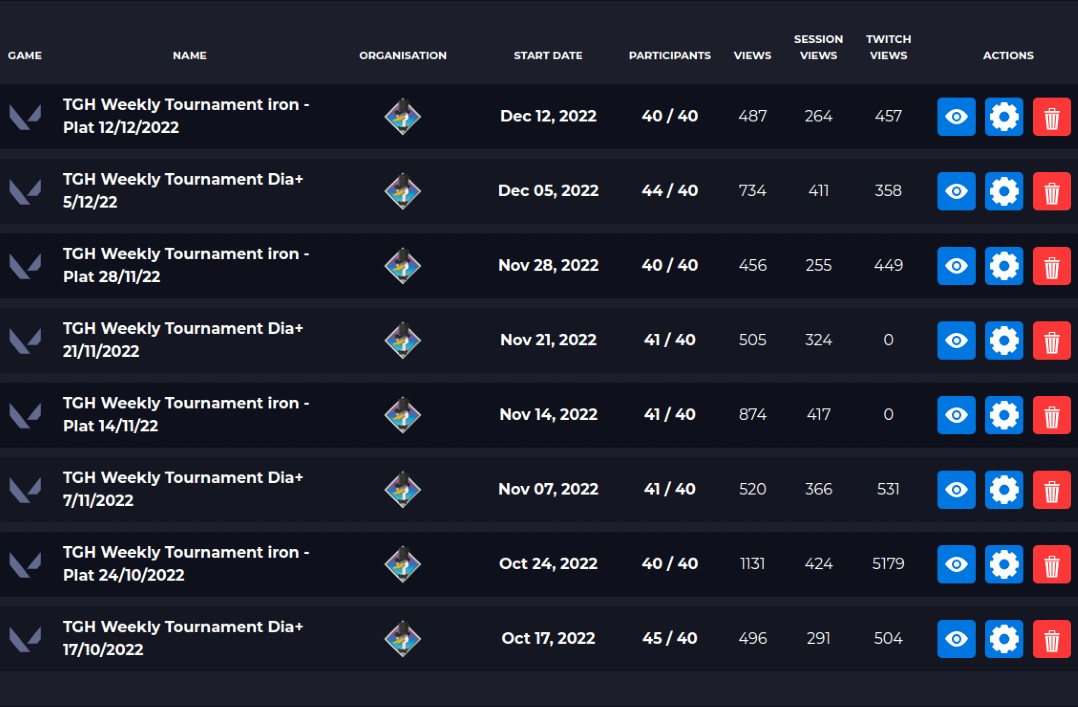Open TGH Weekly Tournament iron - Plat 28/11/22
1078x707 pixels.
point(186,265)
